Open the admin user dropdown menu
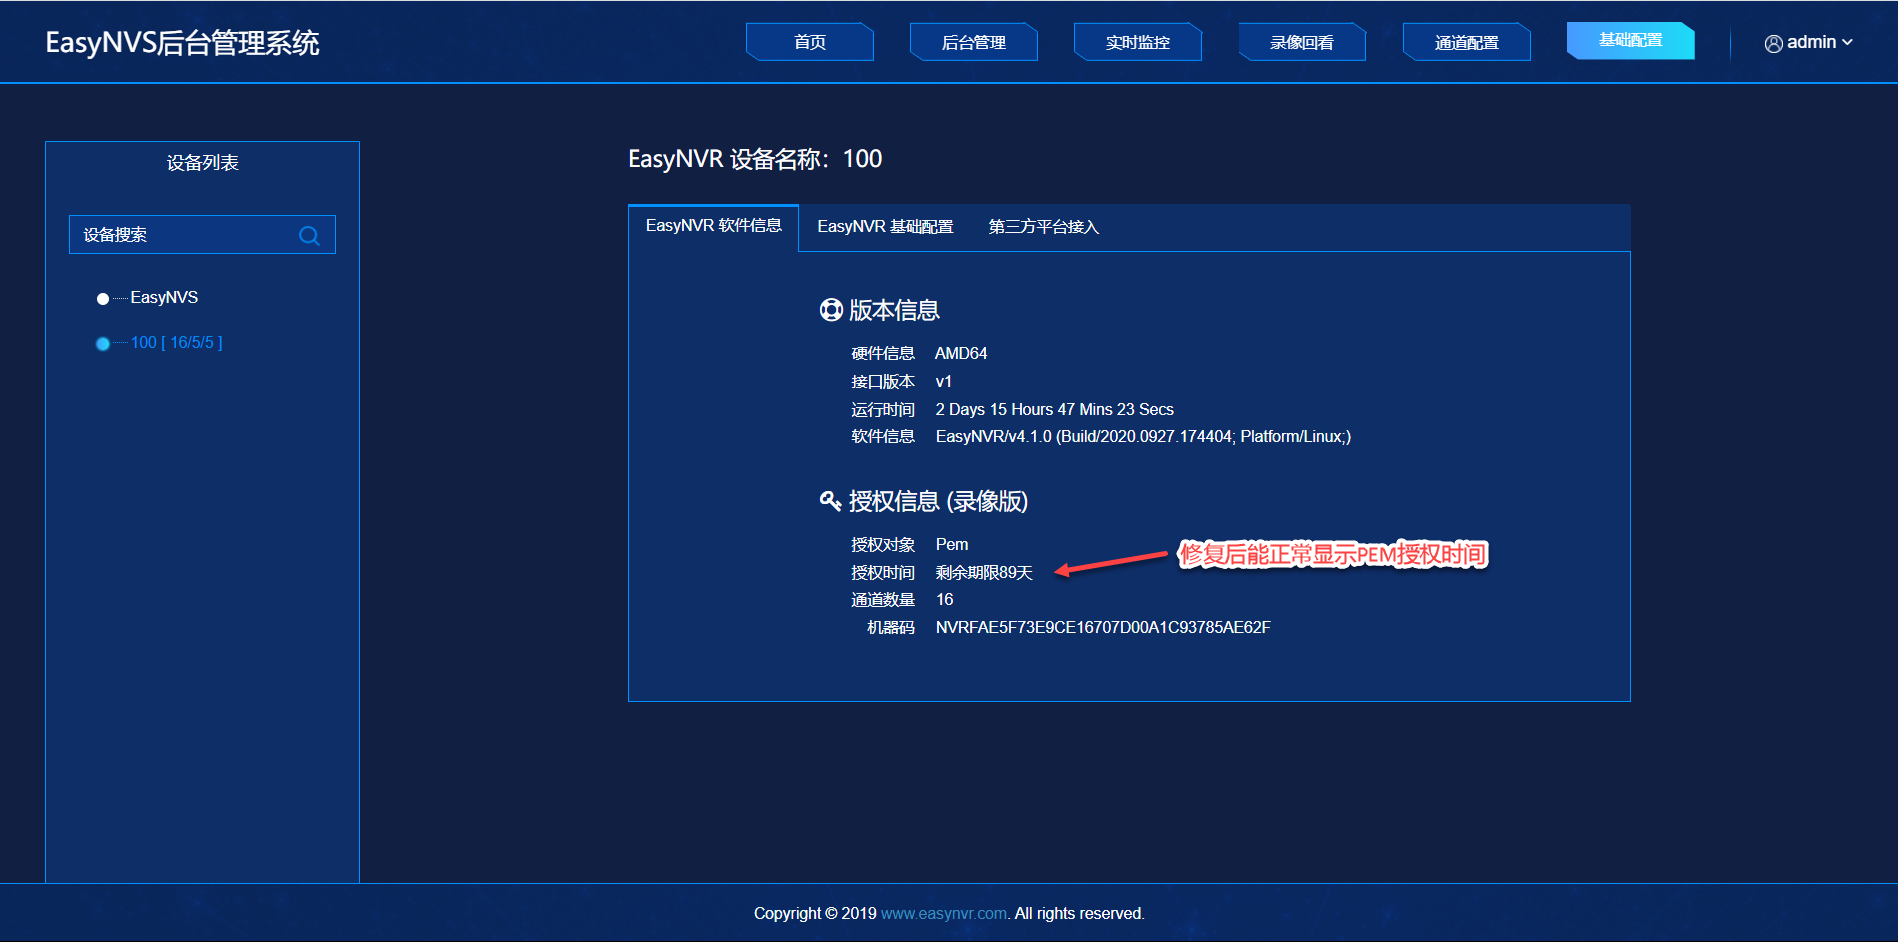Screen dimensions: 1898x942 coord(1809,43)
